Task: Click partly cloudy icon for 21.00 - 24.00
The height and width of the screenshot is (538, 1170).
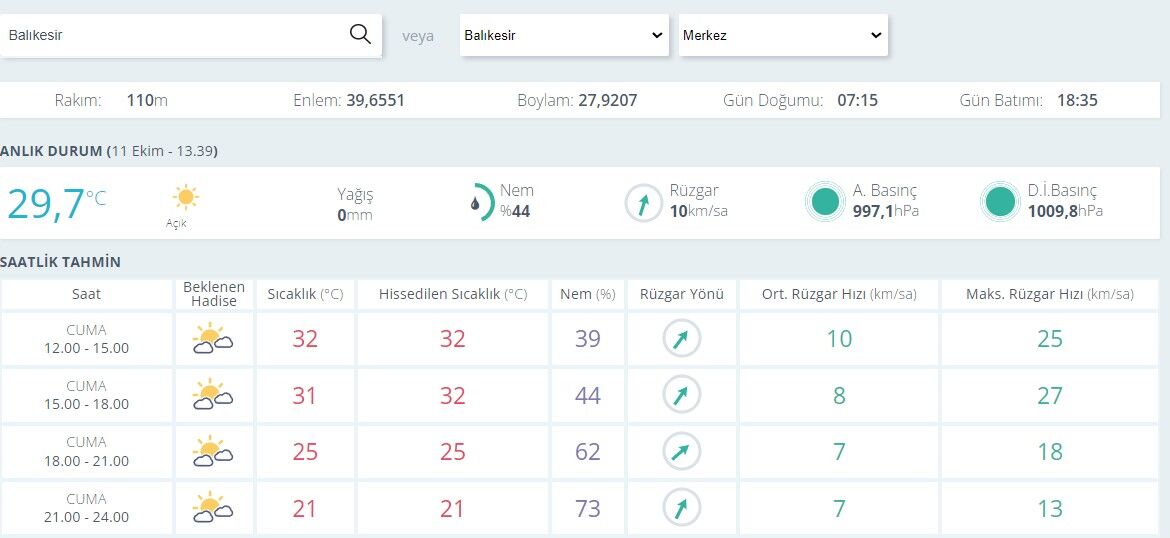Action: pyautogui.click(x=213, y=507)
